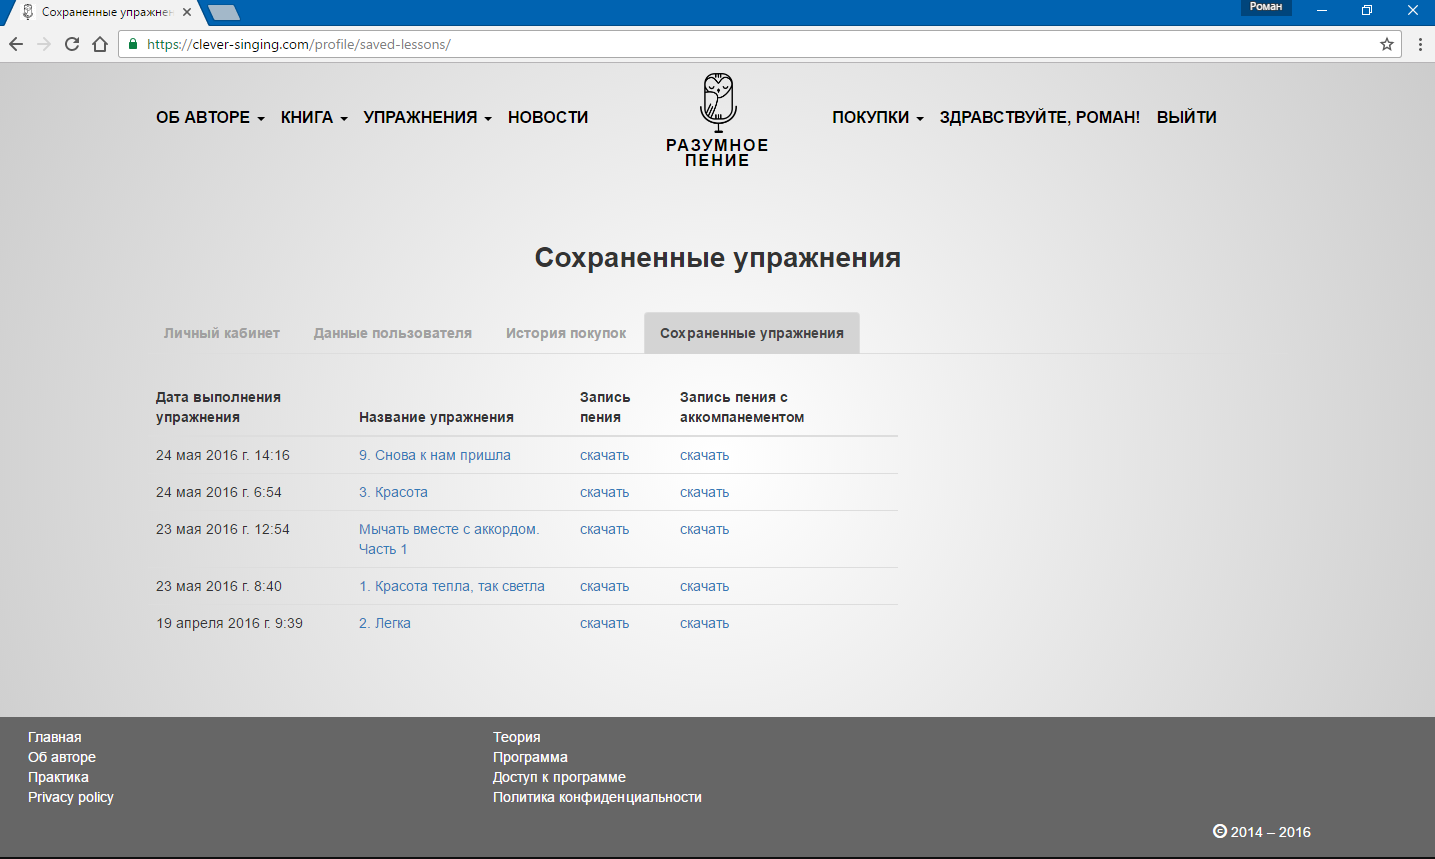Download accompaniment recording for Красота тепла, так светла

coord(705,586)
